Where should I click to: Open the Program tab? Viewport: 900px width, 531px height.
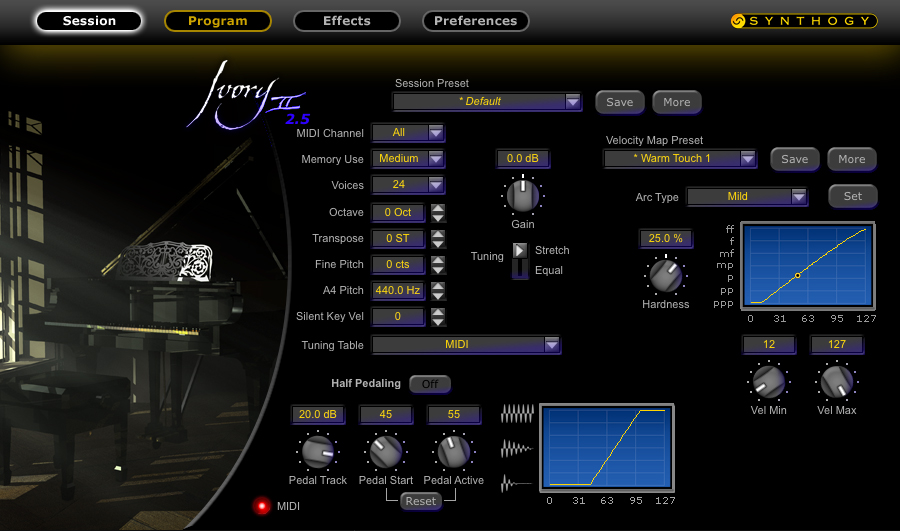[218, 21]
